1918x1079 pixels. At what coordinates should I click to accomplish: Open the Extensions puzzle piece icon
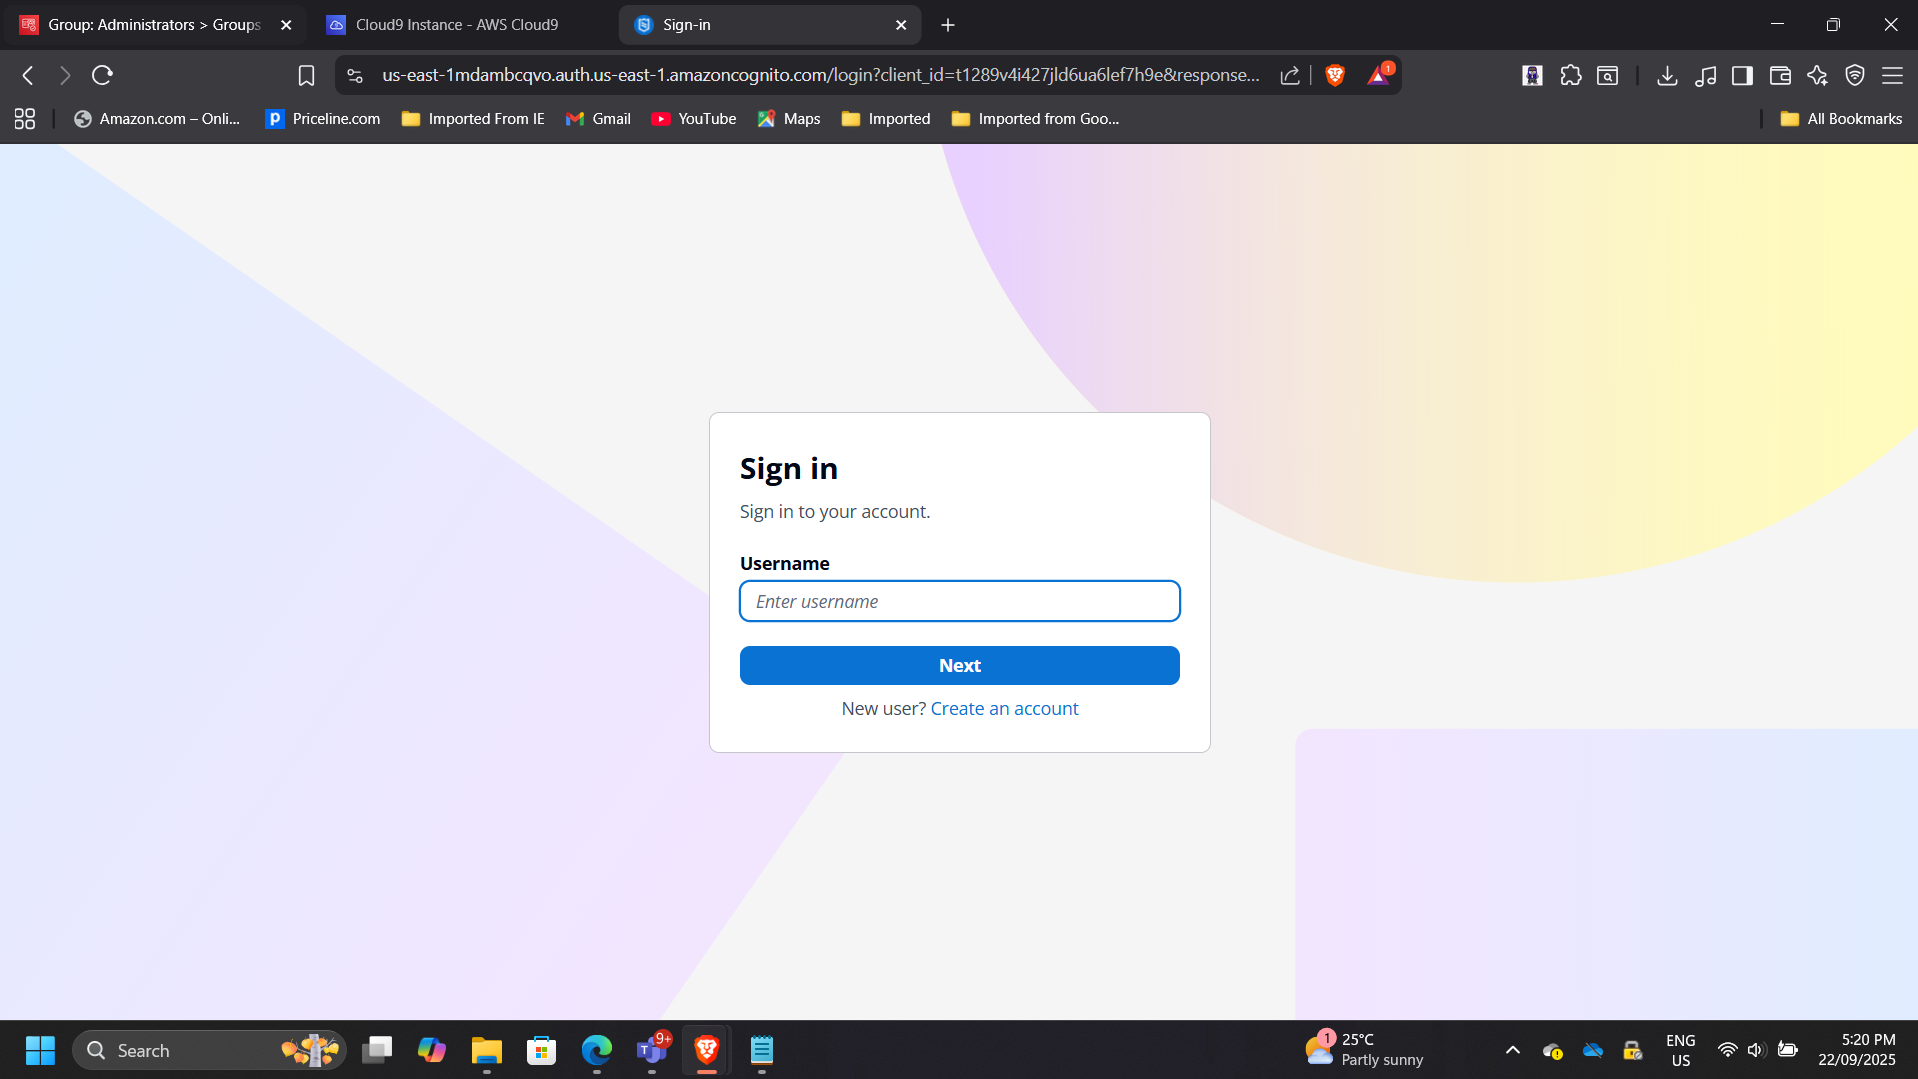pyautogui.click(x=1570, y=75)
